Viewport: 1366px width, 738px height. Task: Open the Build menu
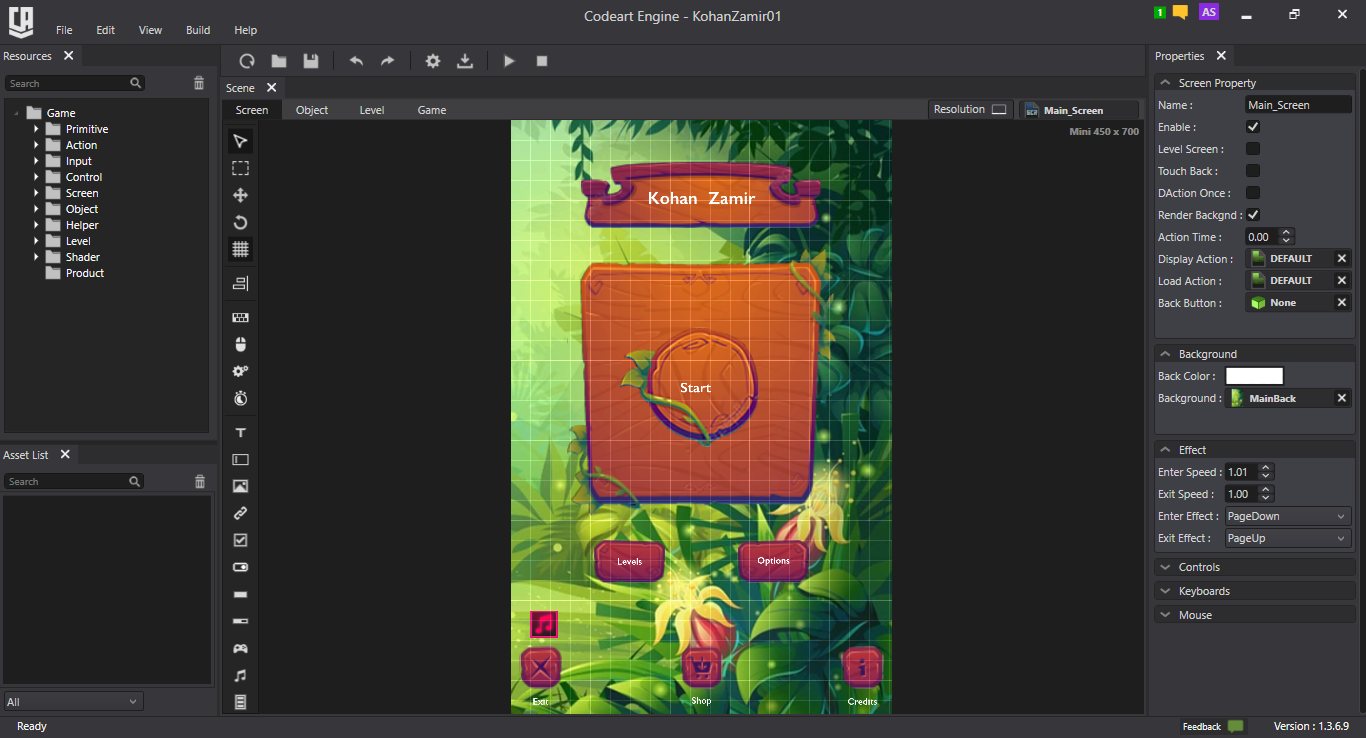(x=198, y=30)
